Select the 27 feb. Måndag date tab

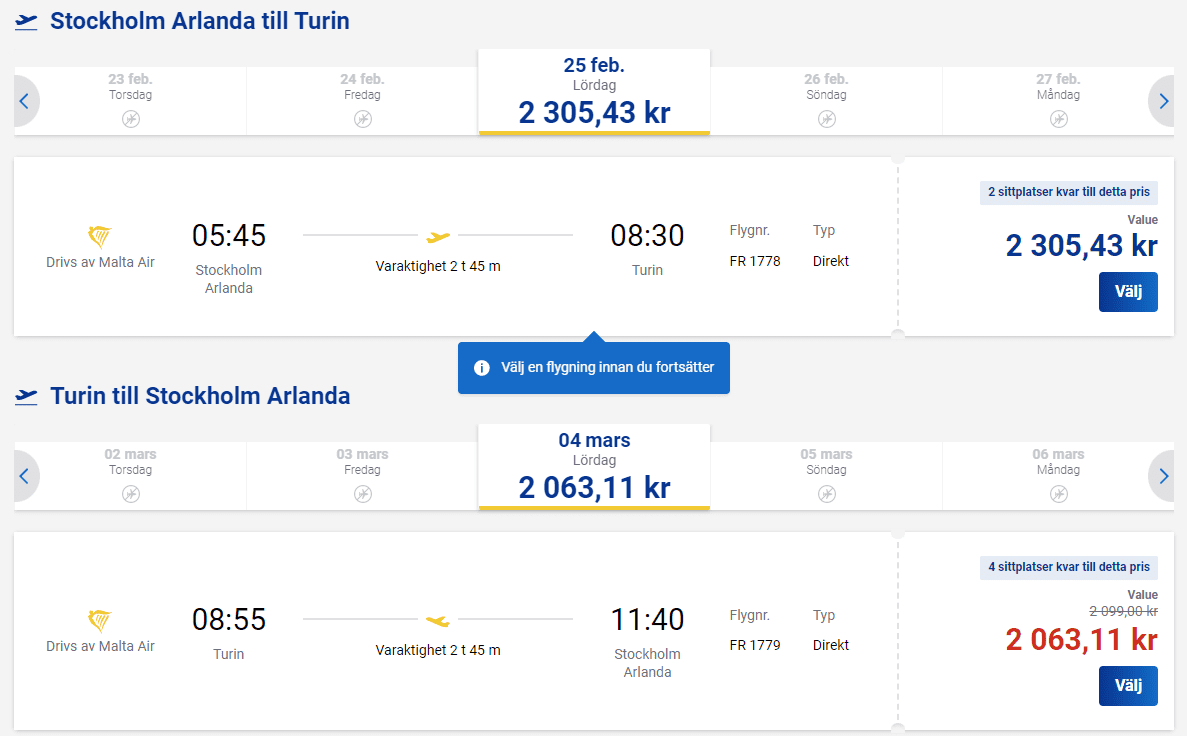click(x=1057, y=100)
